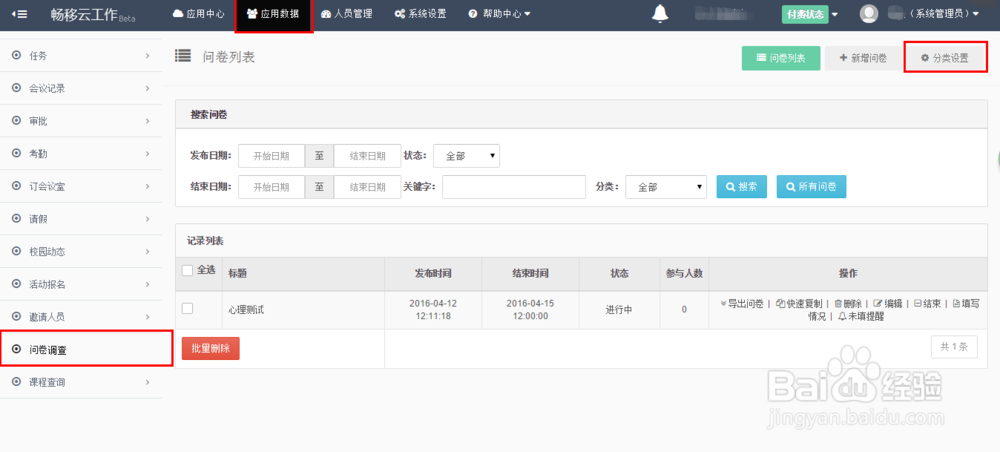The image size is (1000, 452).
Task: Click the 畅移云工作 logo text
Action: (84, 15)
